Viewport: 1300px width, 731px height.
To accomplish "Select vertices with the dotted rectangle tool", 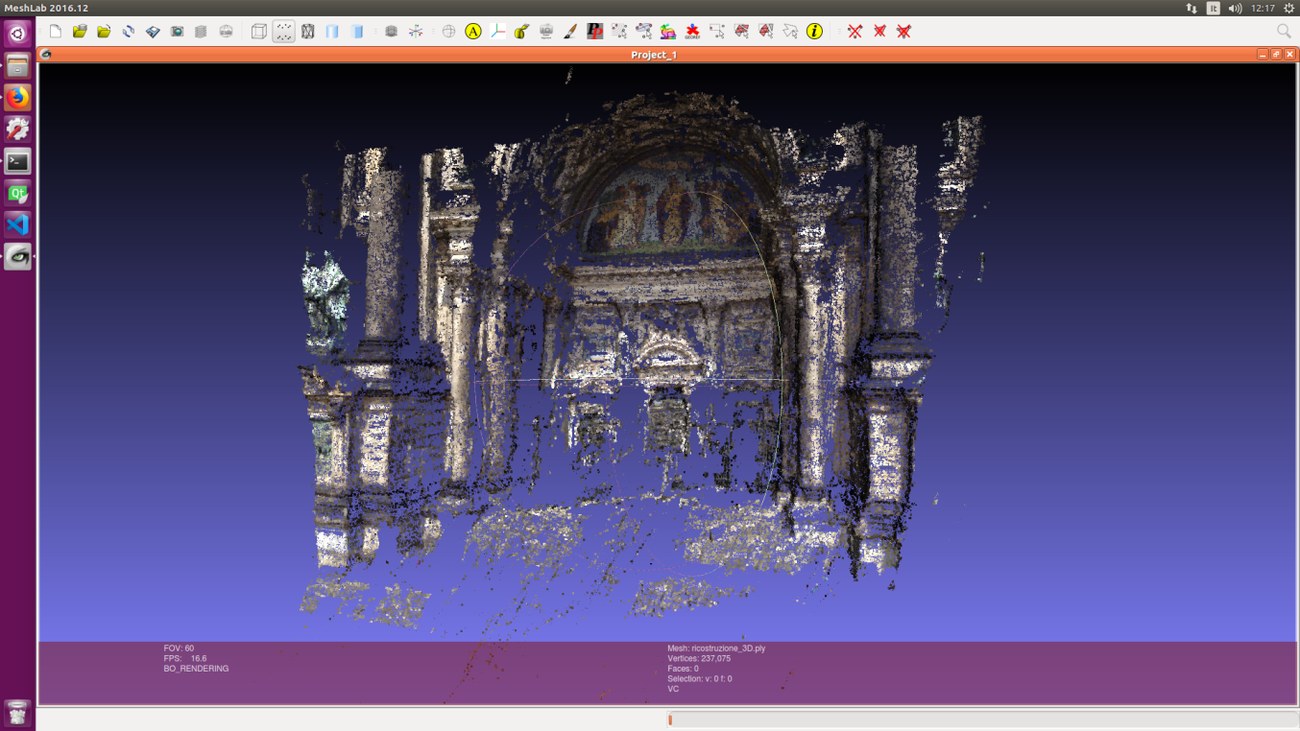I will [717, 31].
